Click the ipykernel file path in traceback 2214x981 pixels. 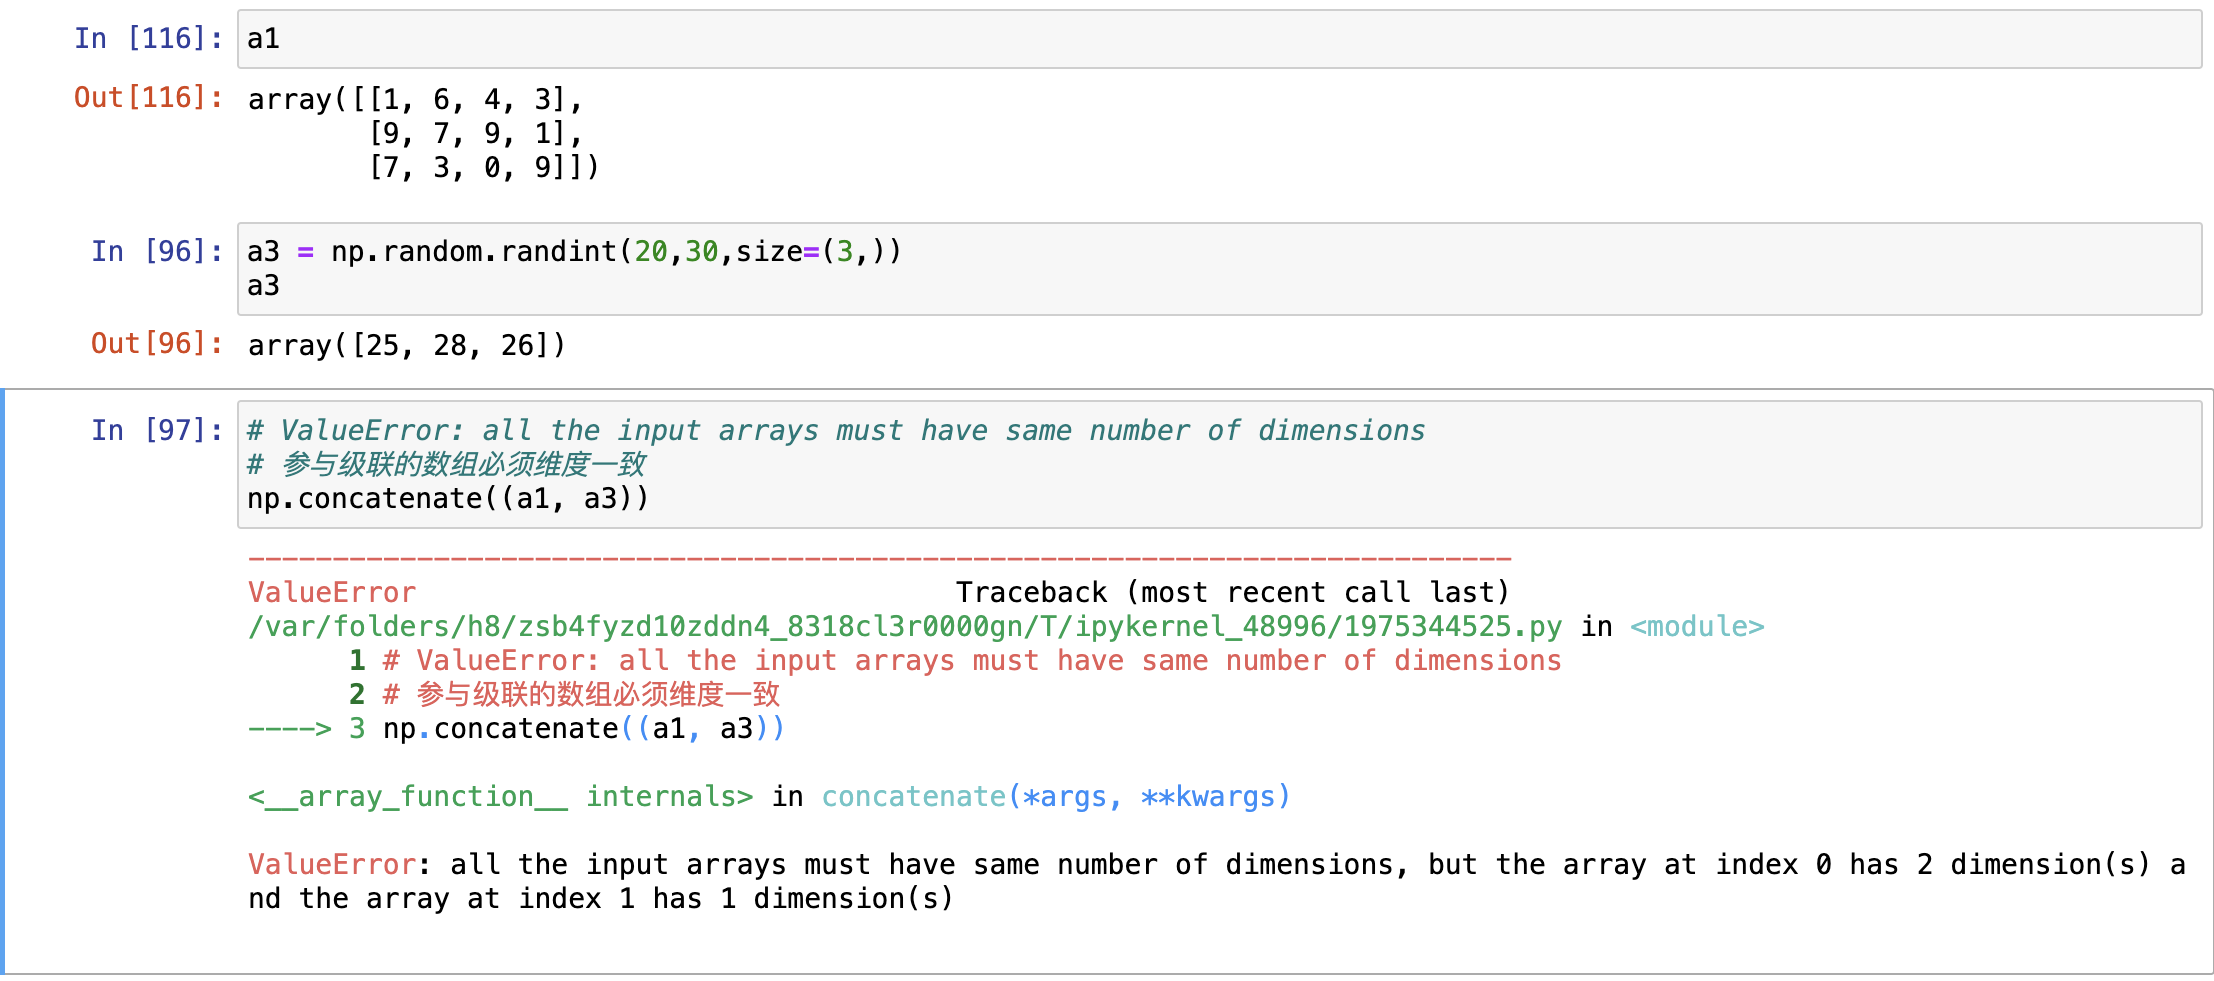(x=905, y=626)
